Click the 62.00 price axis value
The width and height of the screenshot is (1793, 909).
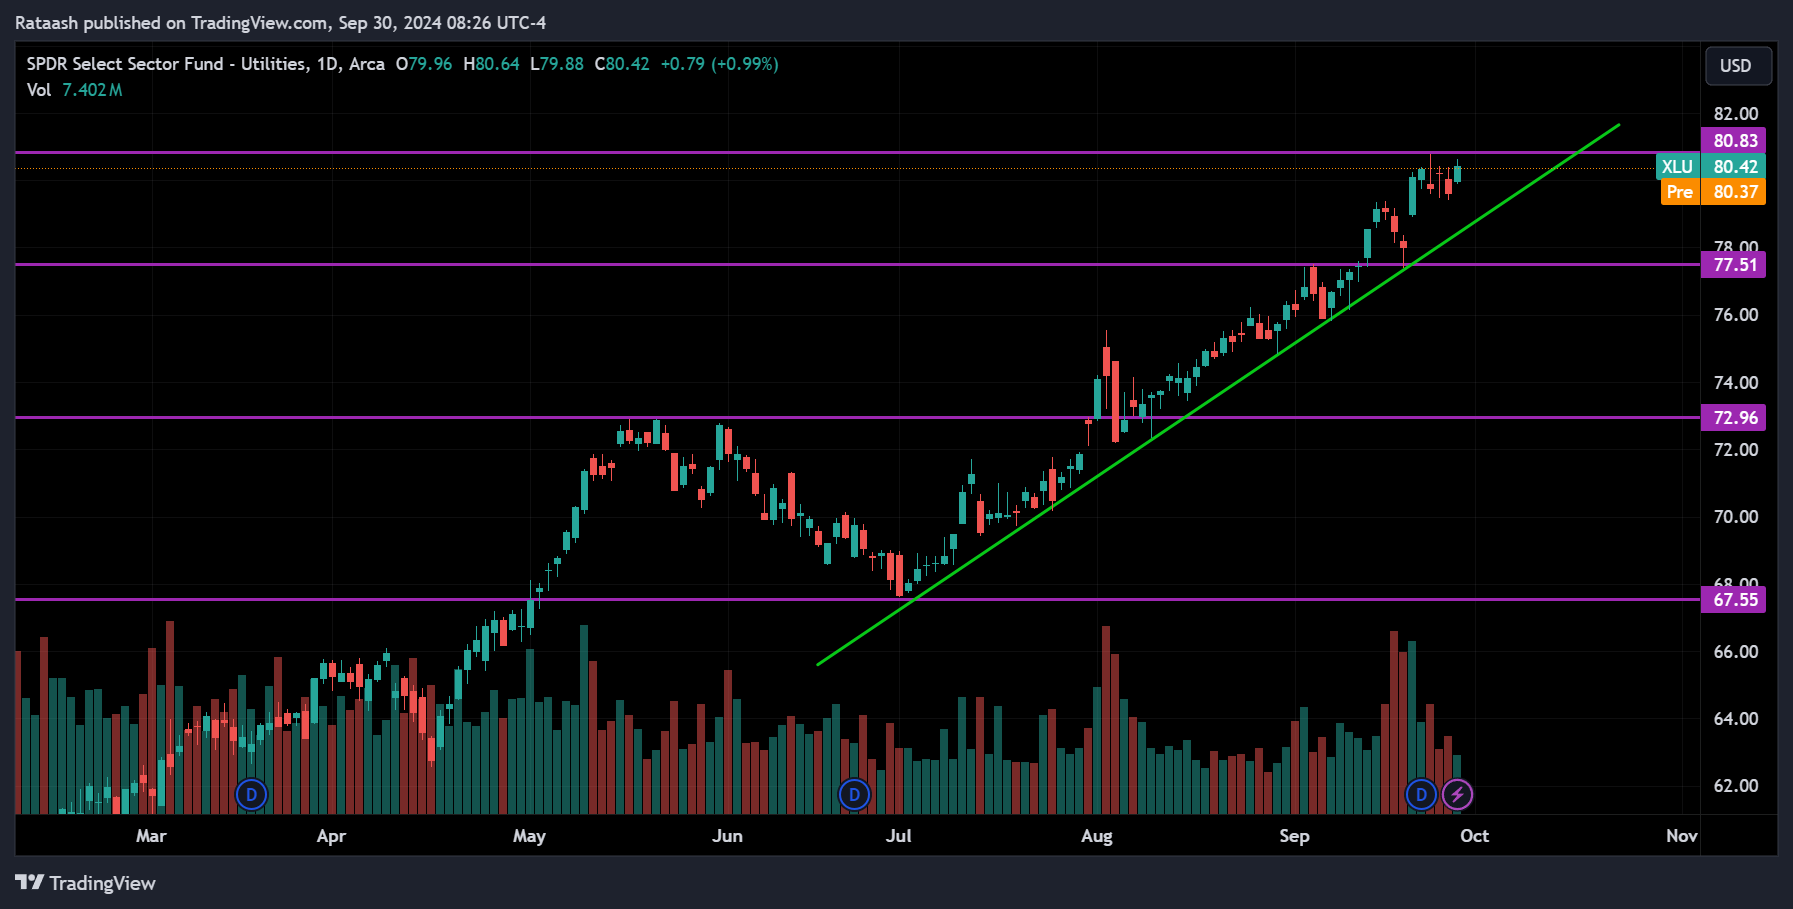pos(1736,786)
